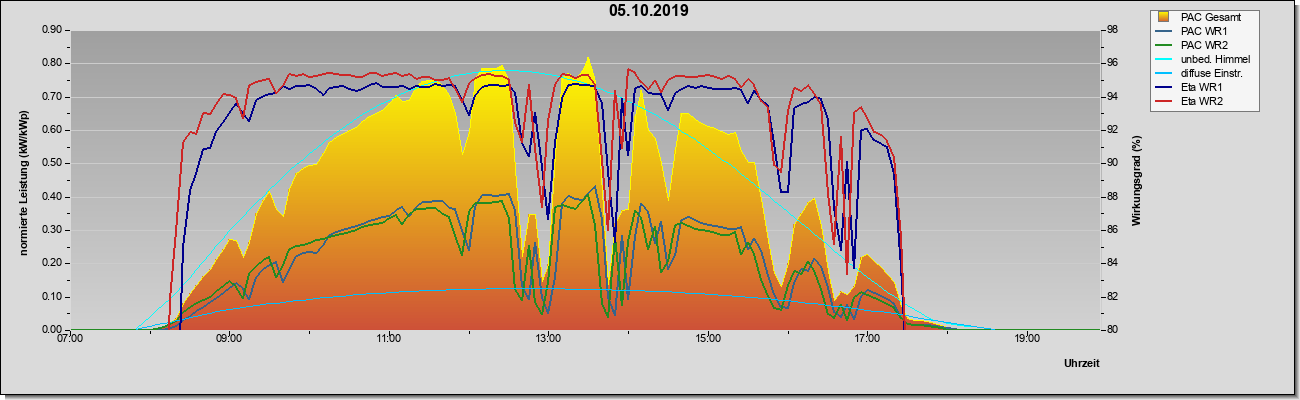Click the 07:00 time tick label

point(70,338)
